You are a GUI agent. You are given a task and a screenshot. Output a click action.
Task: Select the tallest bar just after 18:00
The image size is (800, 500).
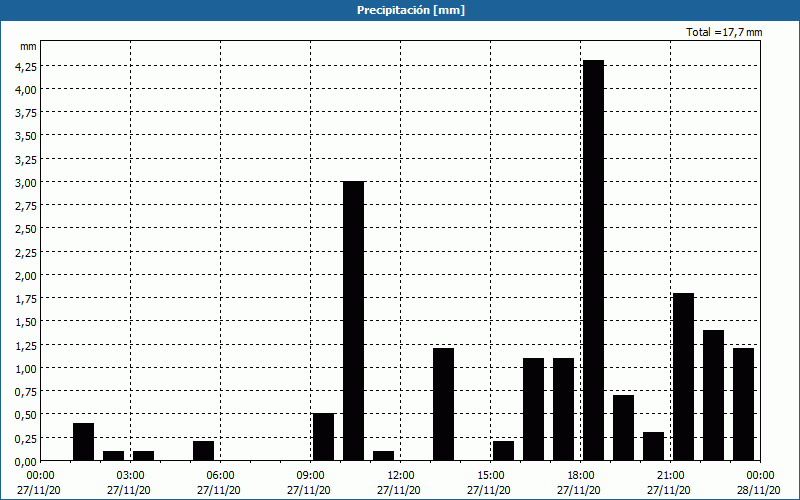pyautogui.click(x=593, y=260)
